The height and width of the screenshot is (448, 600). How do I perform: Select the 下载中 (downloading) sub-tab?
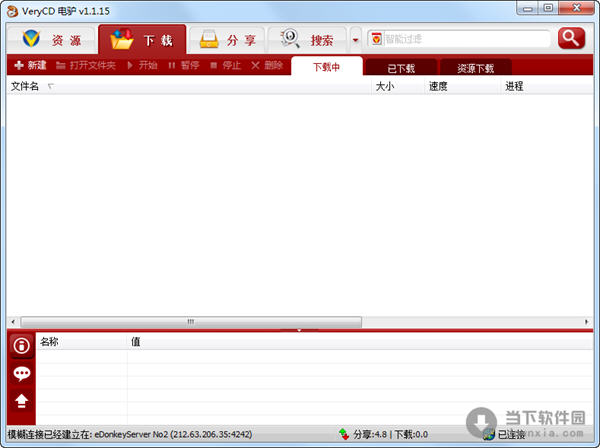tap(326, 67)
